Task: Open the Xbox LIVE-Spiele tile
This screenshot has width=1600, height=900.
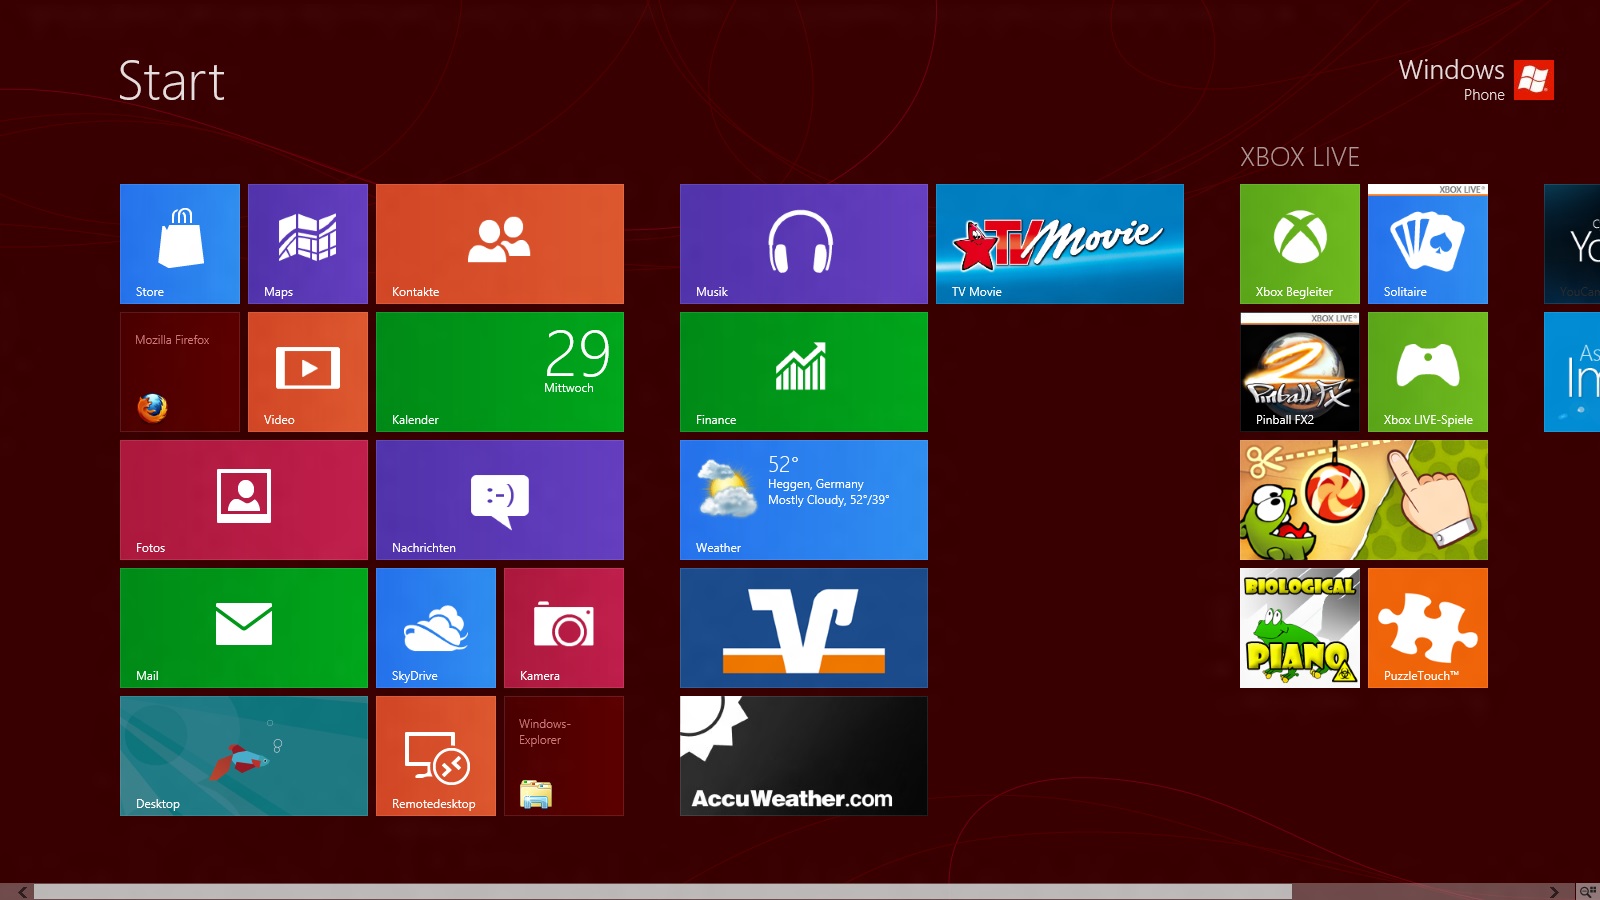Action: (1428, 372)
